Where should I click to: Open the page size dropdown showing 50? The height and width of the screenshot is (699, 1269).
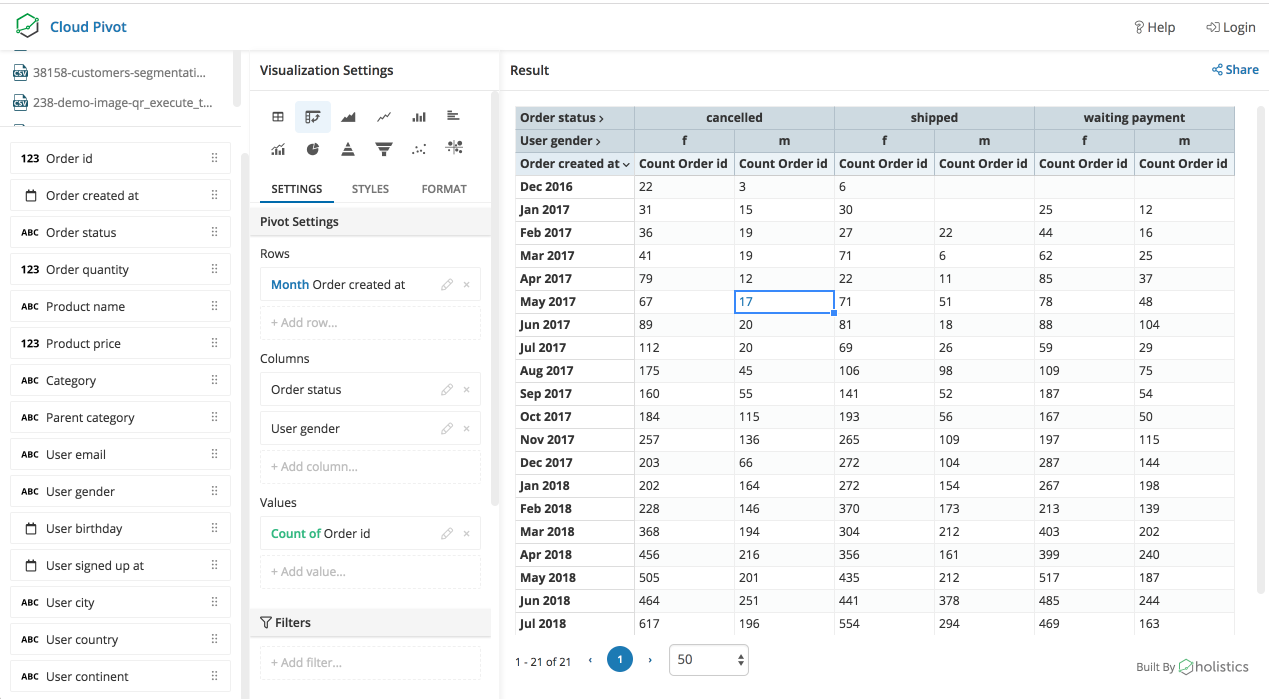click(708, 660)
